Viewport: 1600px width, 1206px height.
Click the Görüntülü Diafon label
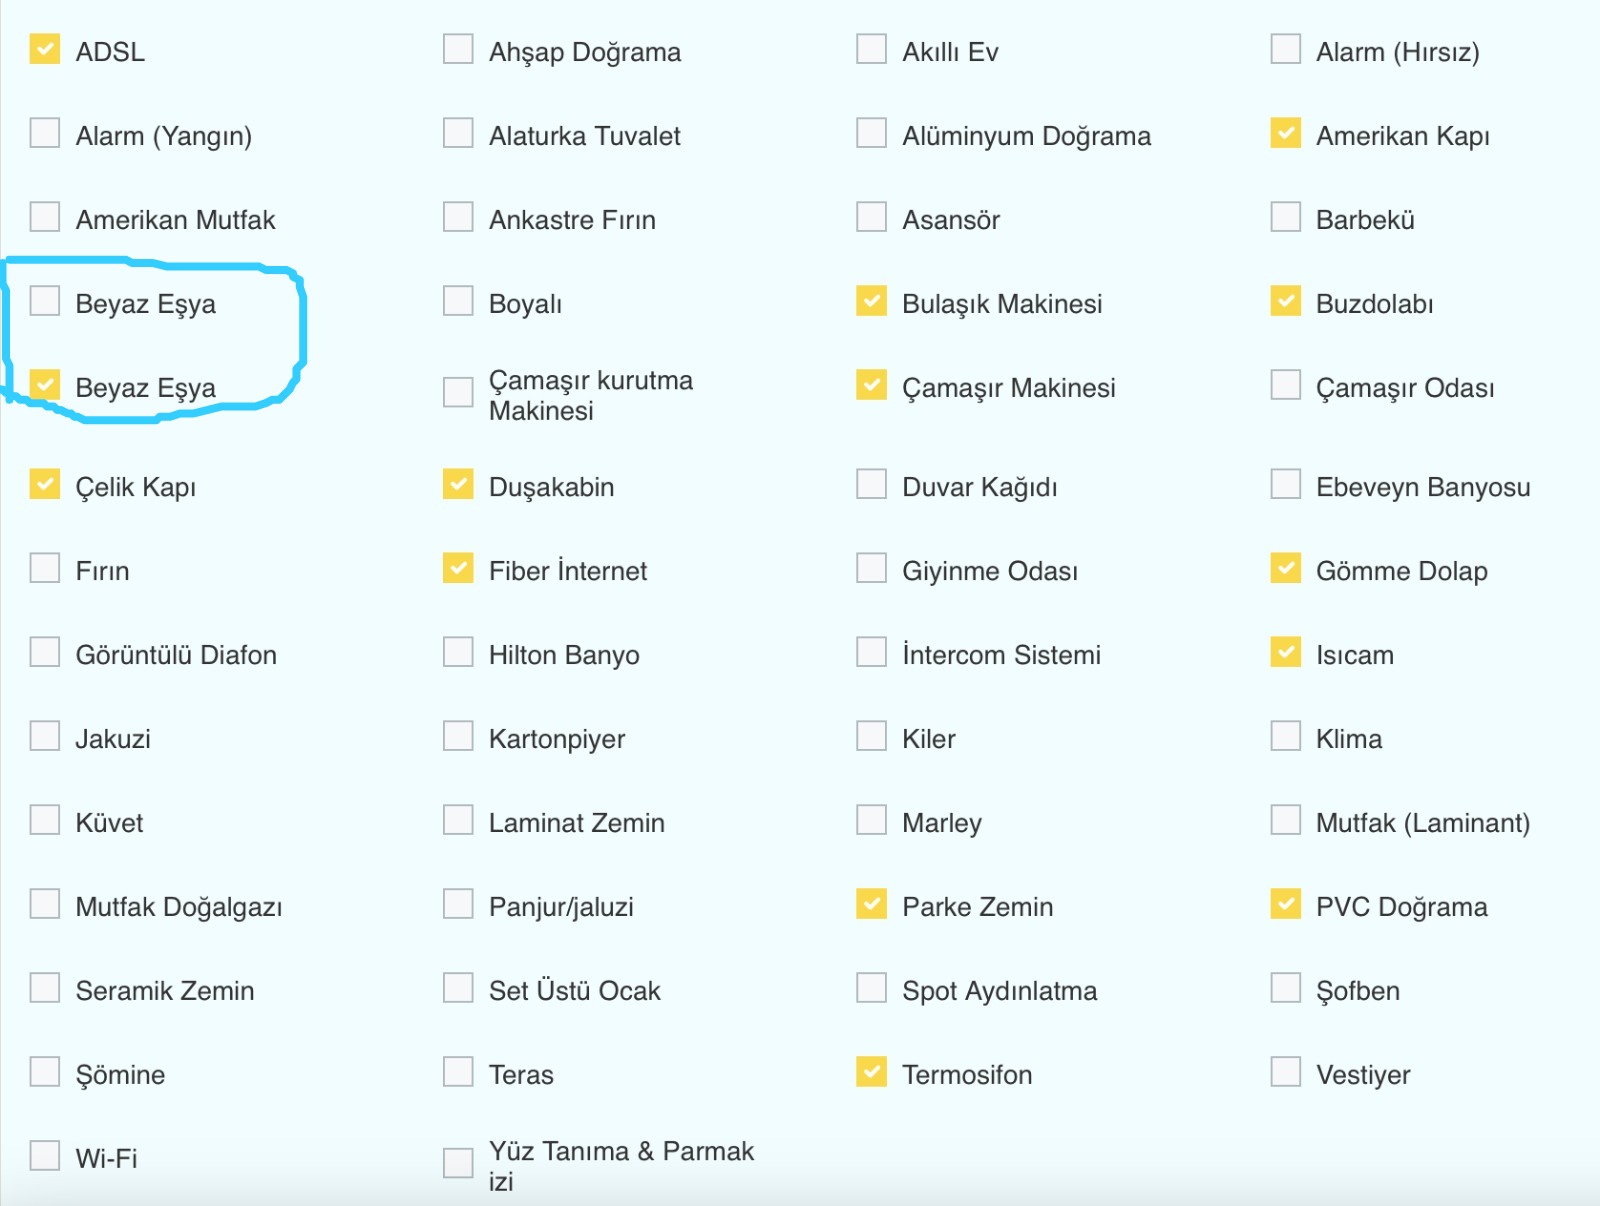(x=176, y=655)
